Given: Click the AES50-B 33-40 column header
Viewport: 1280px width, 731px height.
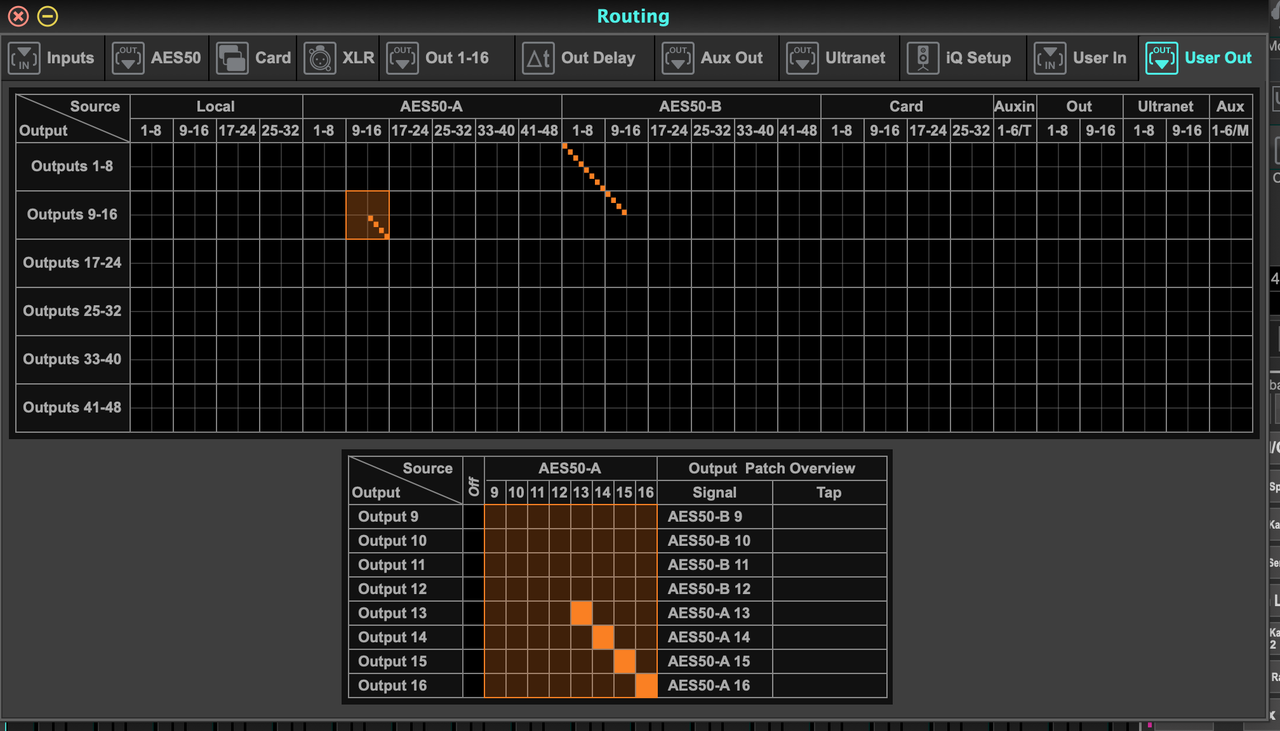Looking at the screenshot, I should 756,131.
